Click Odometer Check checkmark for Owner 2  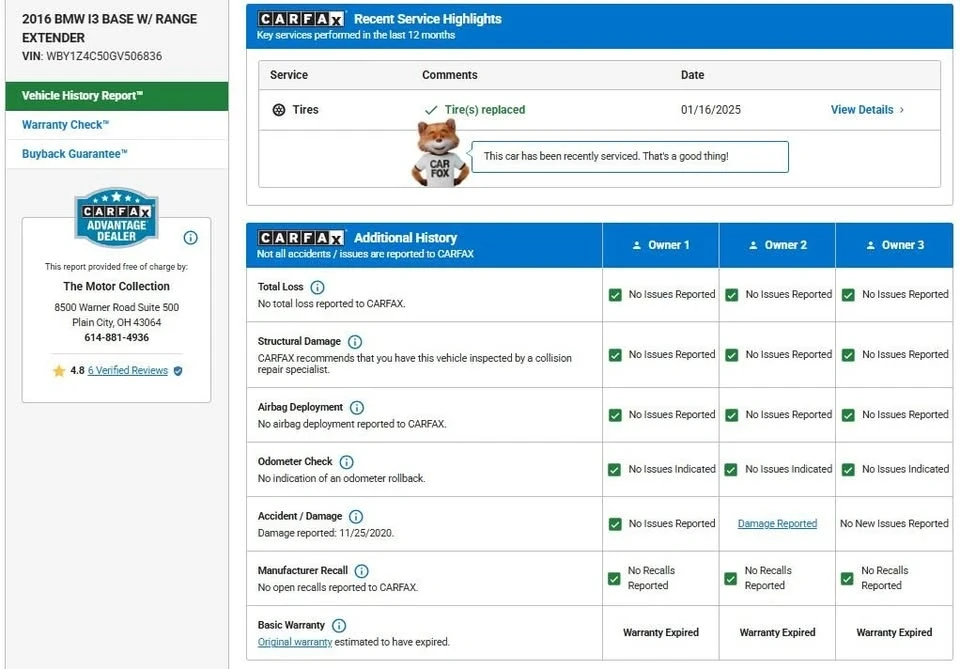pyautogui.click(x=730, y=469)
